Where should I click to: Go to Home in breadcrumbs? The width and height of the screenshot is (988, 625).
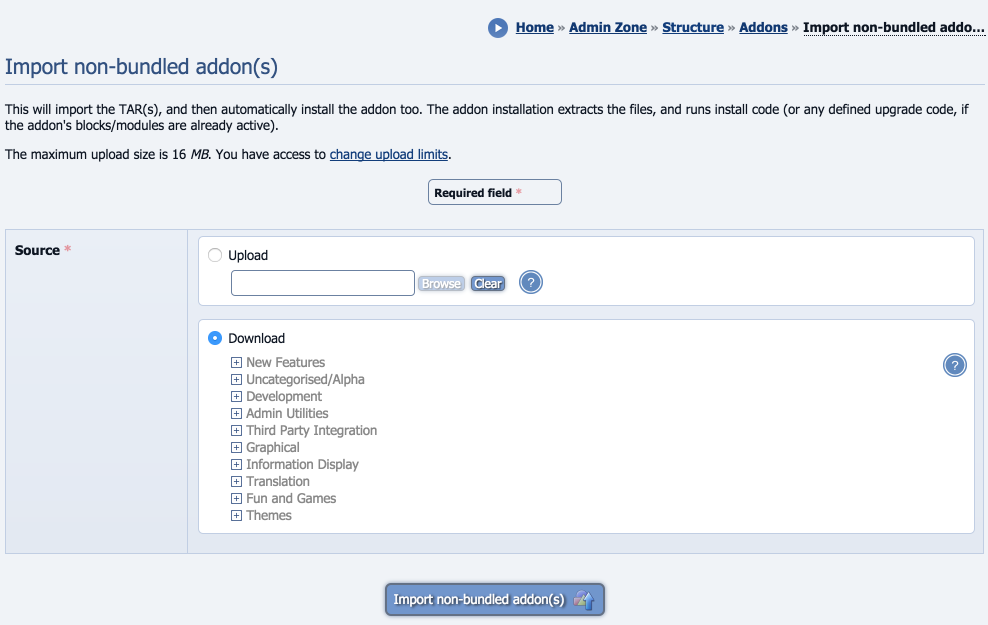click(534, 28)
